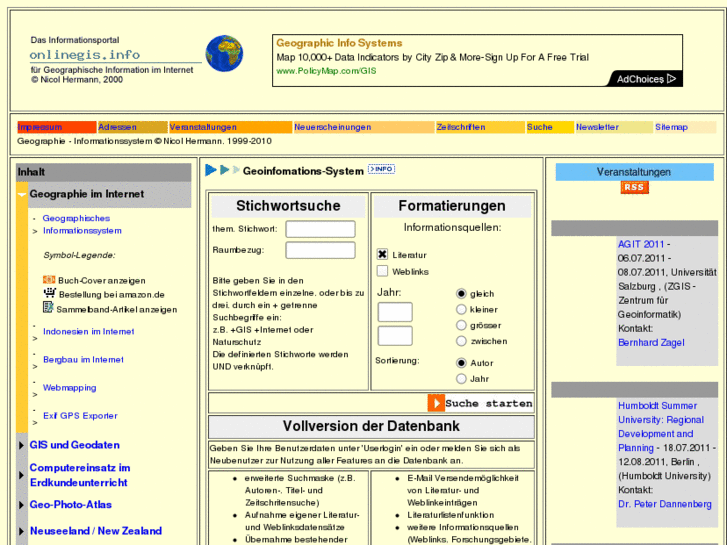The image size is (727, 545).
Task: Expand the Neuseeland / New Zealand arrow
Action: click(21, 531)
